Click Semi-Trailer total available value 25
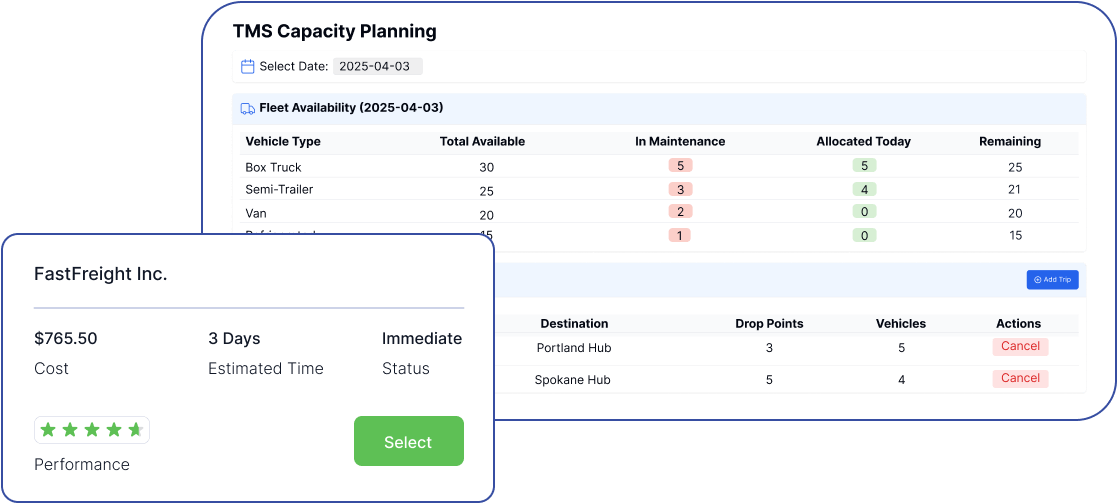 [487, 191]
